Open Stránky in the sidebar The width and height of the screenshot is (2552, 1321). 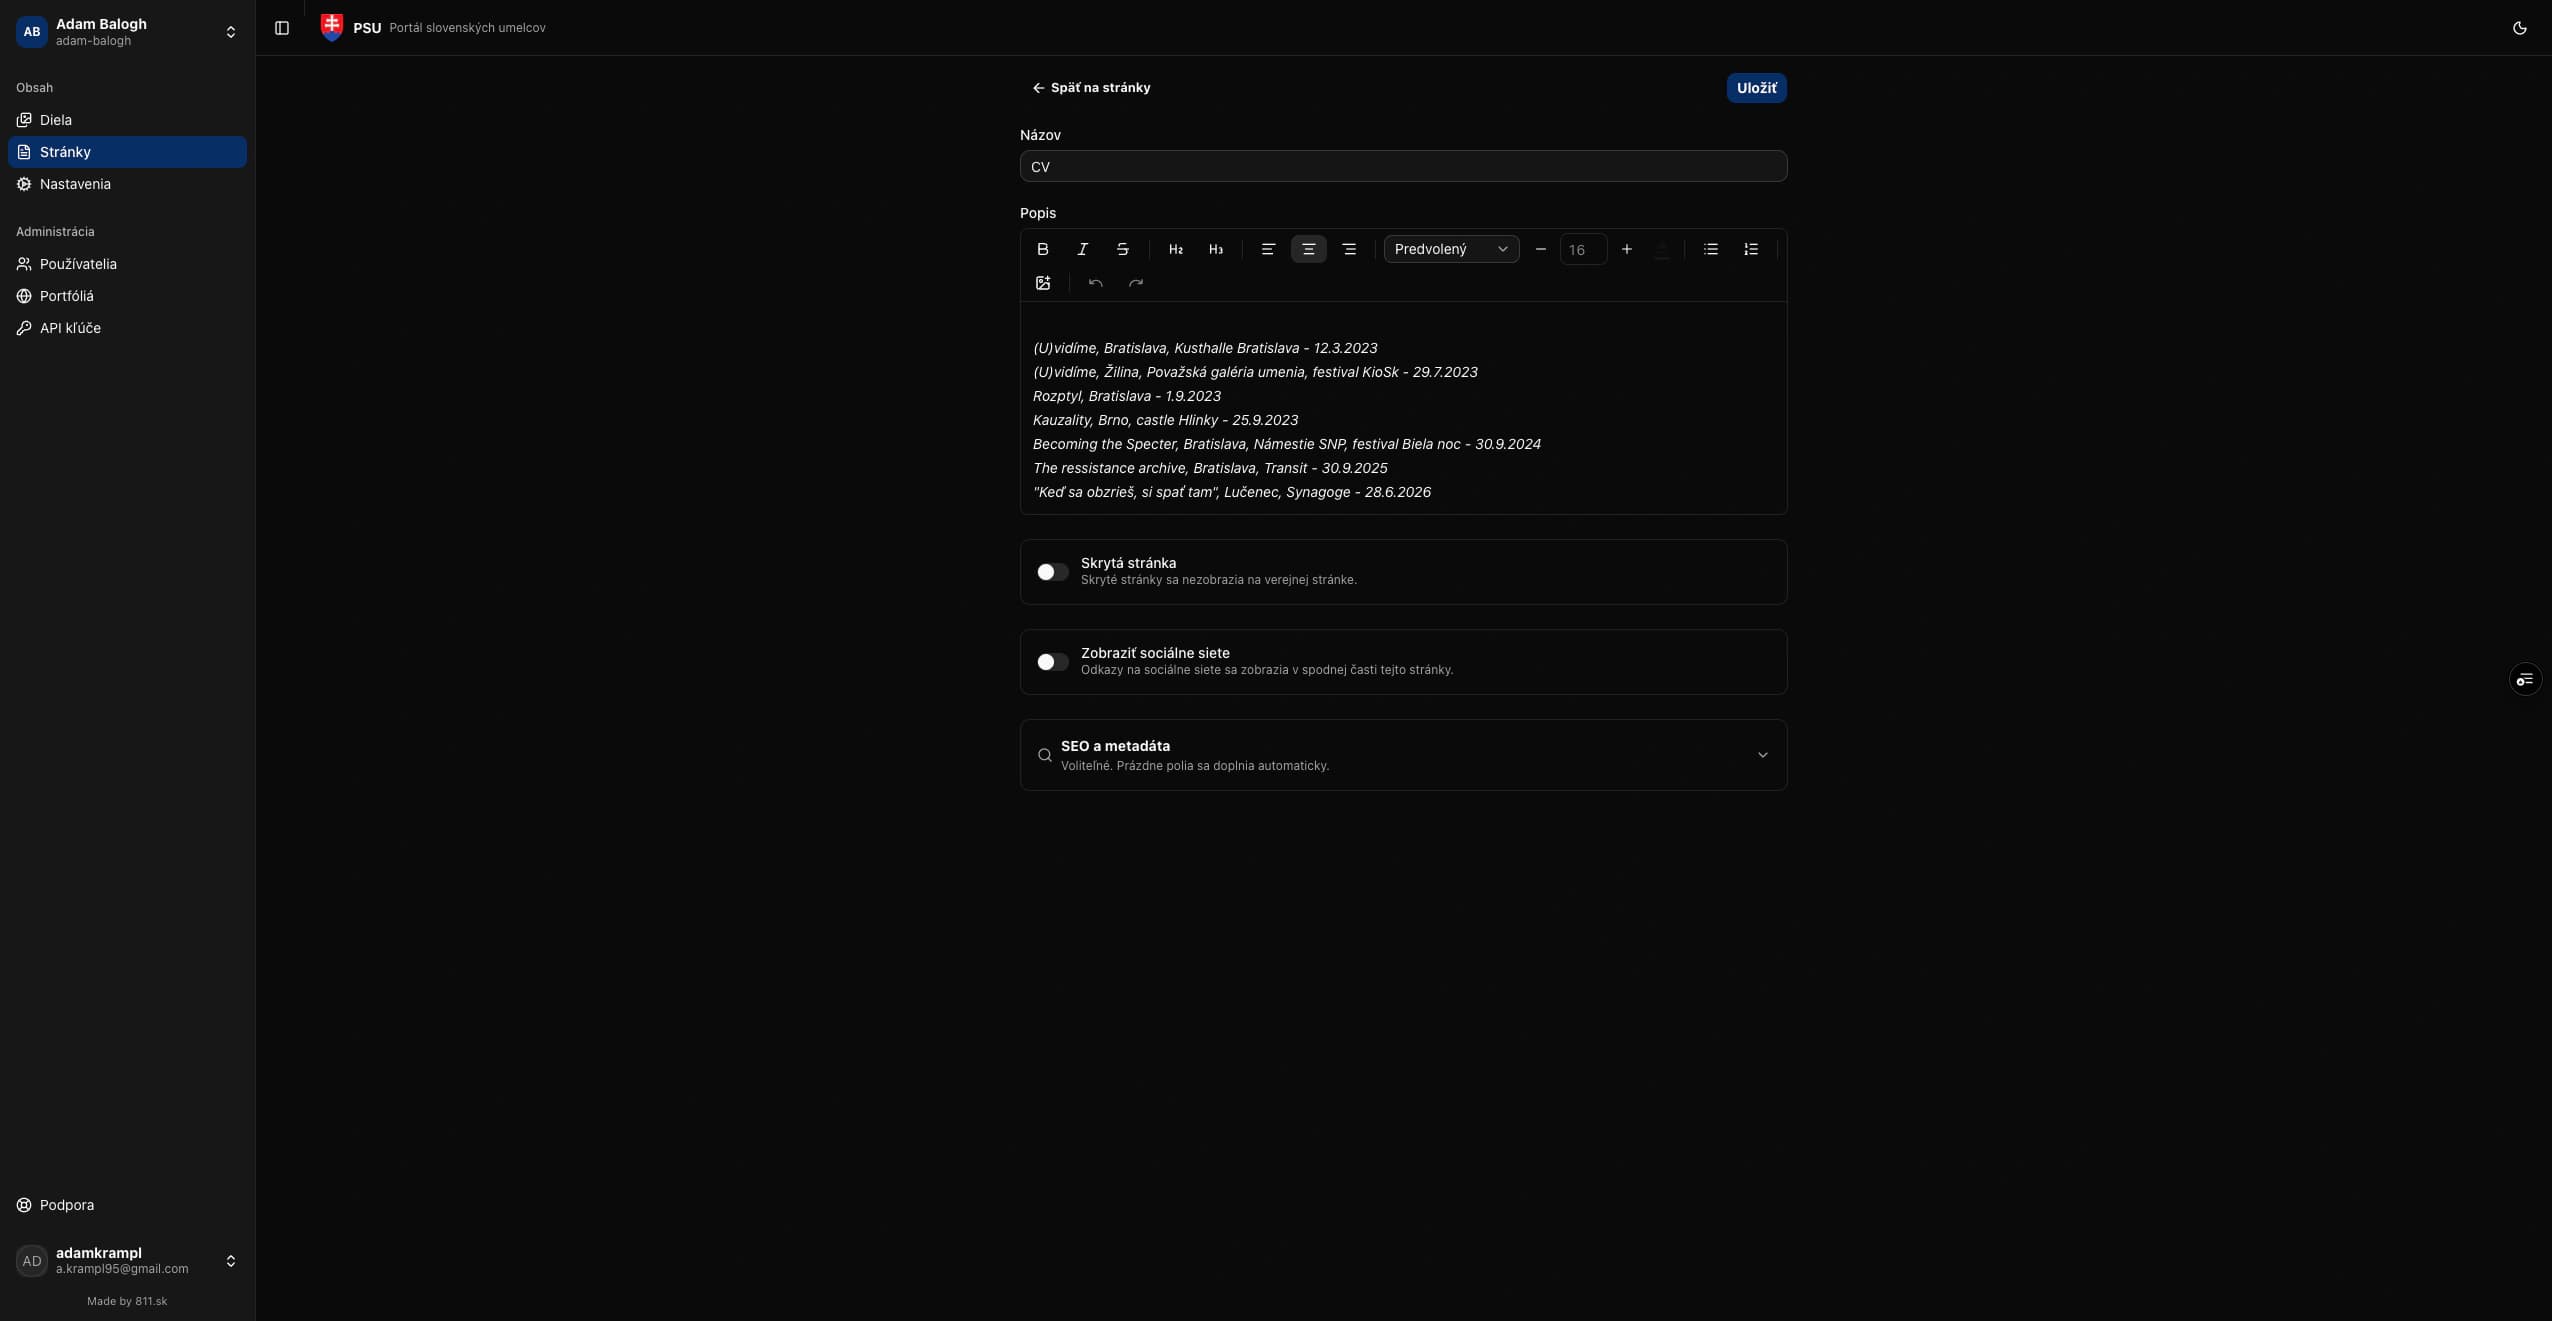pyautogui.click(x=127, y=152)
